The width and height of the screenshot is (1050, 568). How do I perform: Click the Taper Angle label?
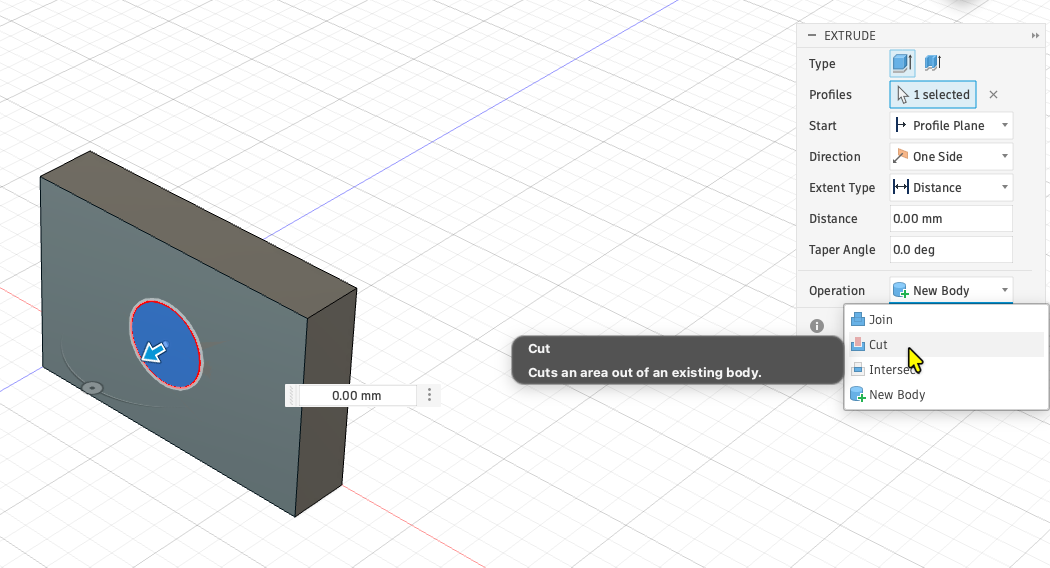[x=842, y=250]
